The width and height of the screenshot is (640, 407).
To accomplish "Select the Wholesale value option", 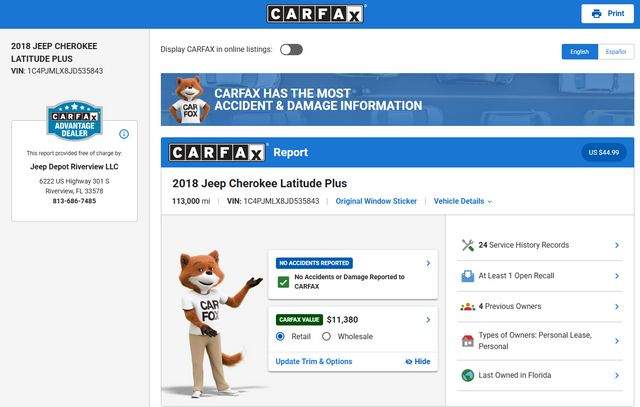I will [x=326, y=336].
